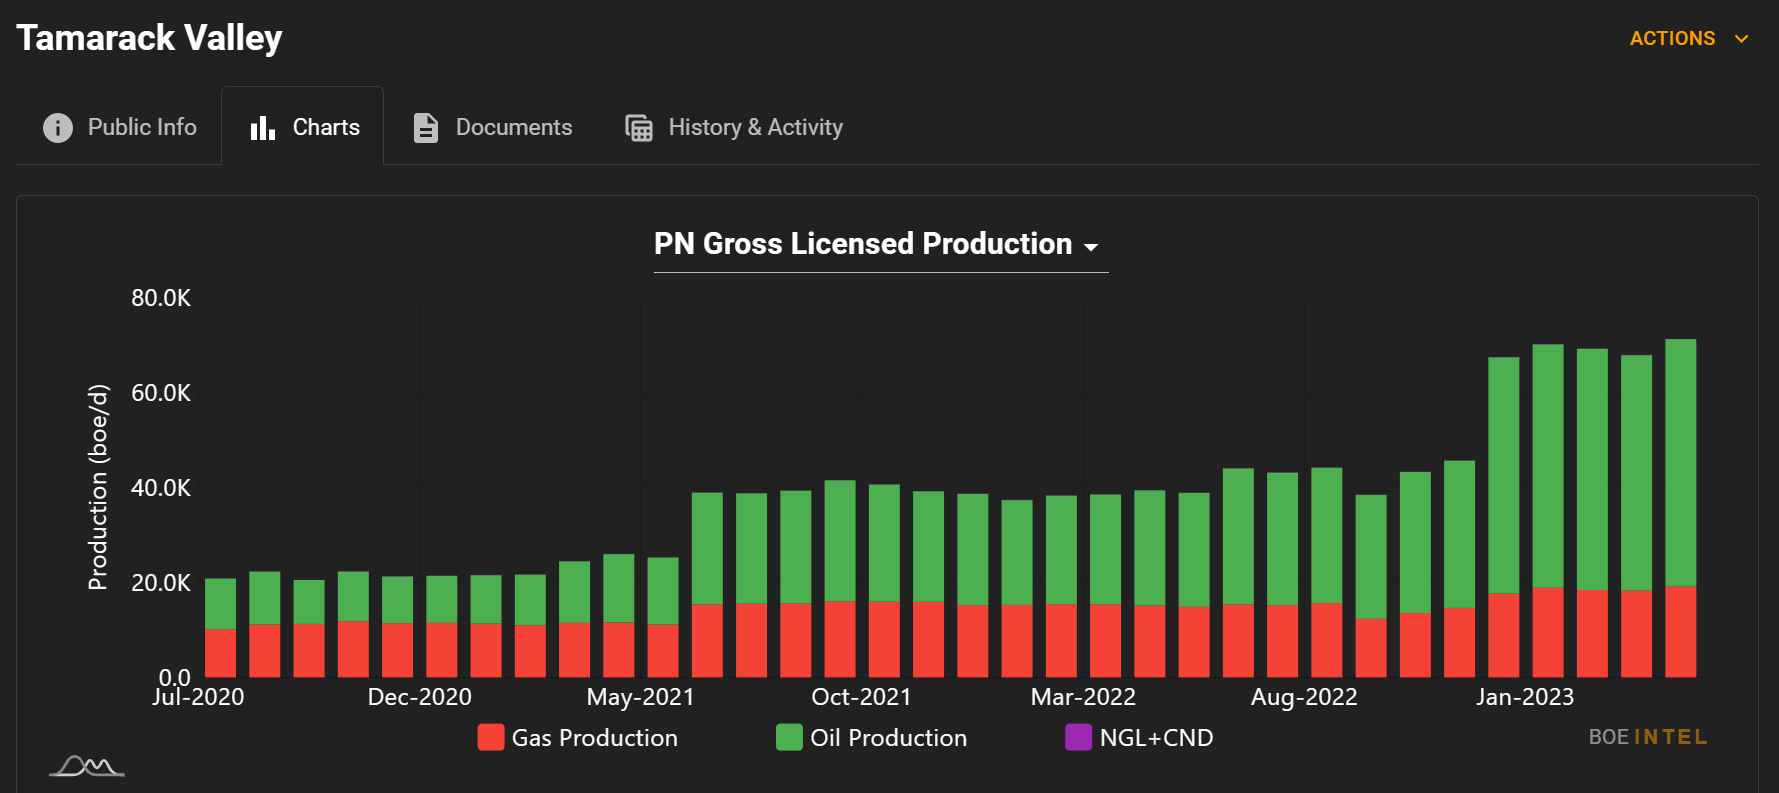Toggle Oil Production legend series
The width and height of the screenshot is (1779, 793).
[871, 738]
